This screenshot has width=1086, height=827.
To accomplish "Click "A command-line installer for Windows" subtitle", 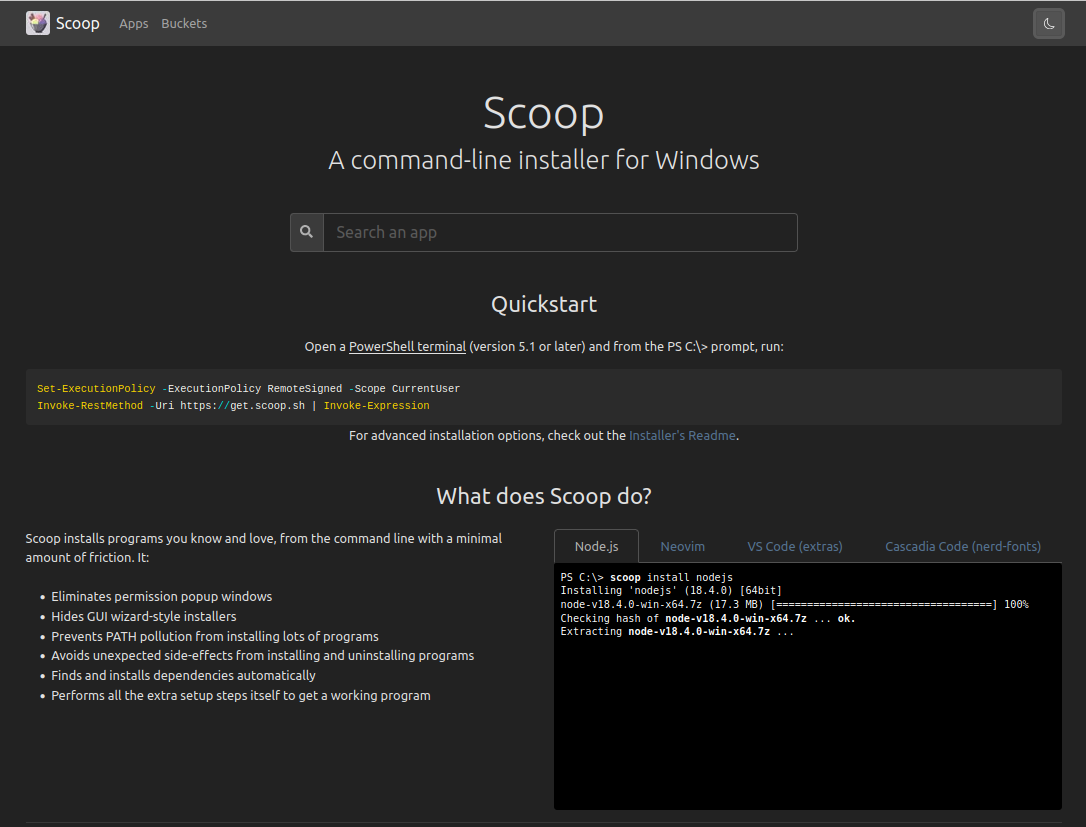I will (544, 160).
